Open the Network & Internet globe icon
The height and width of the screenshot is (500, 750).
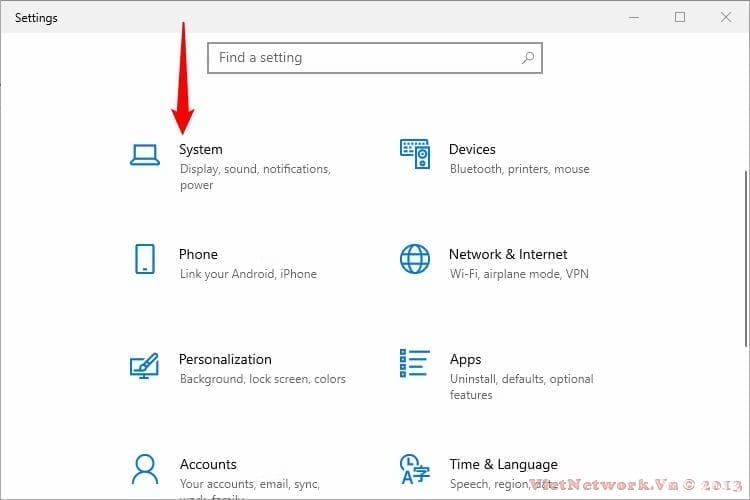click(415, 259)
